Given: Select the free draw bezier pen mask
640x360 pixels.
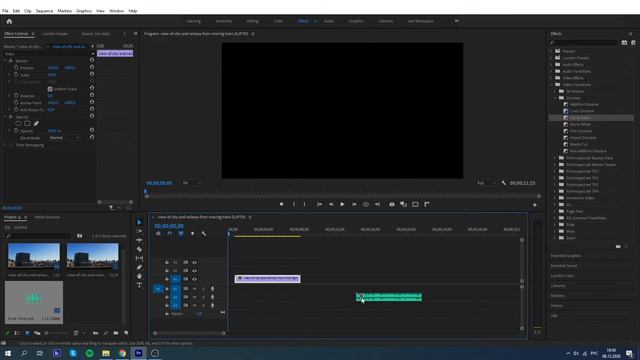Looking at the screenshot, I should click(x=36, y=124).
